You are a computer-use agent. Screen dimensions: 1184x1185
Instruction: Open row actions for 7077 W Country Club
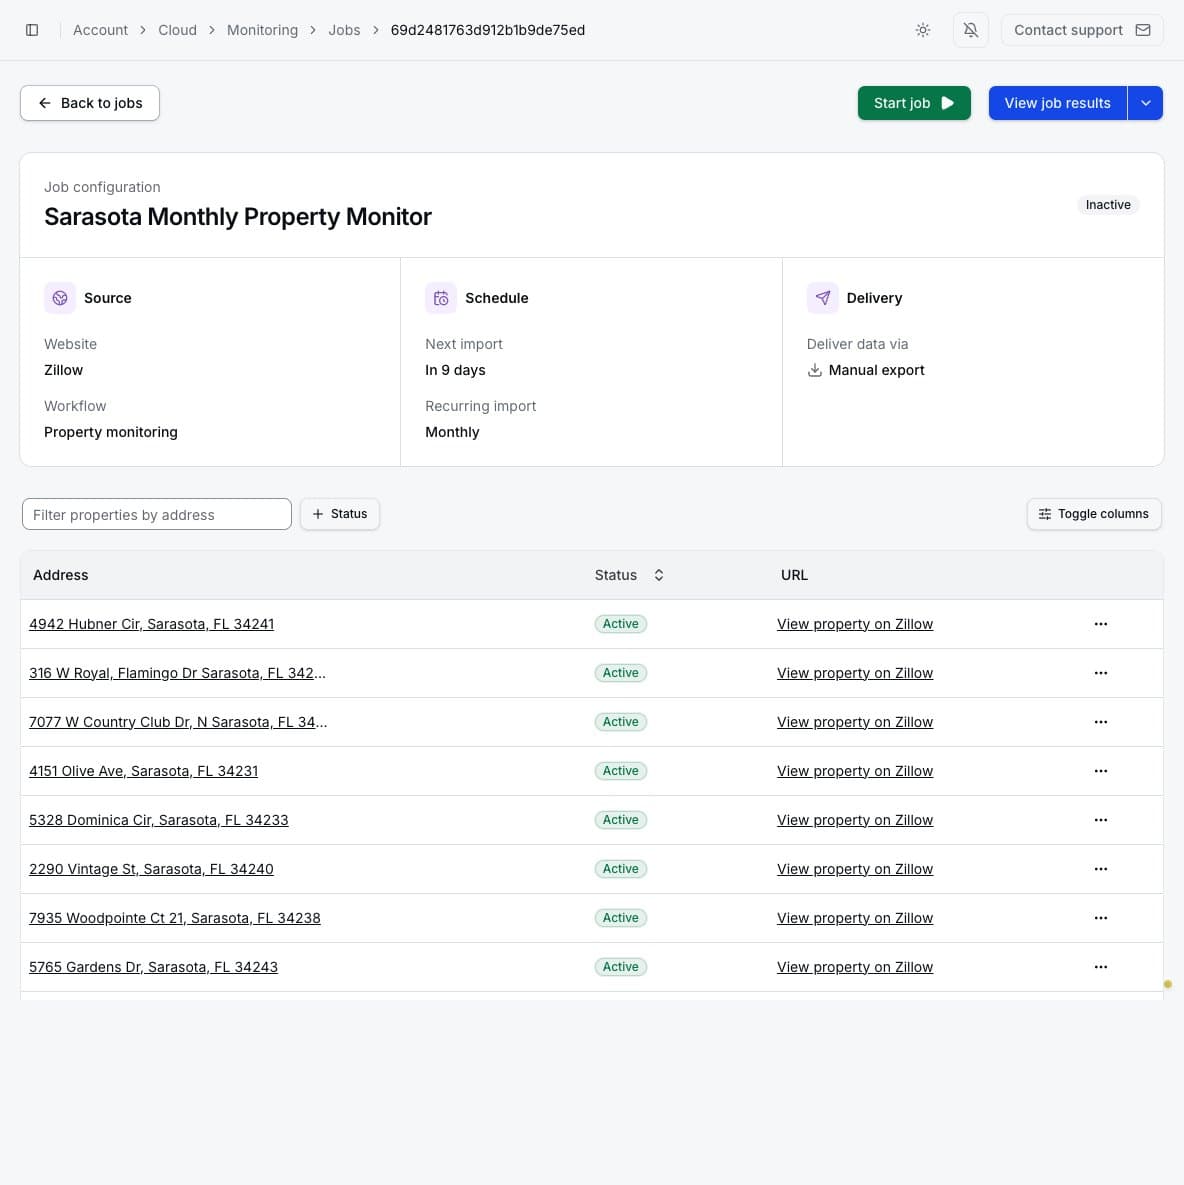tap(1101, 722)
